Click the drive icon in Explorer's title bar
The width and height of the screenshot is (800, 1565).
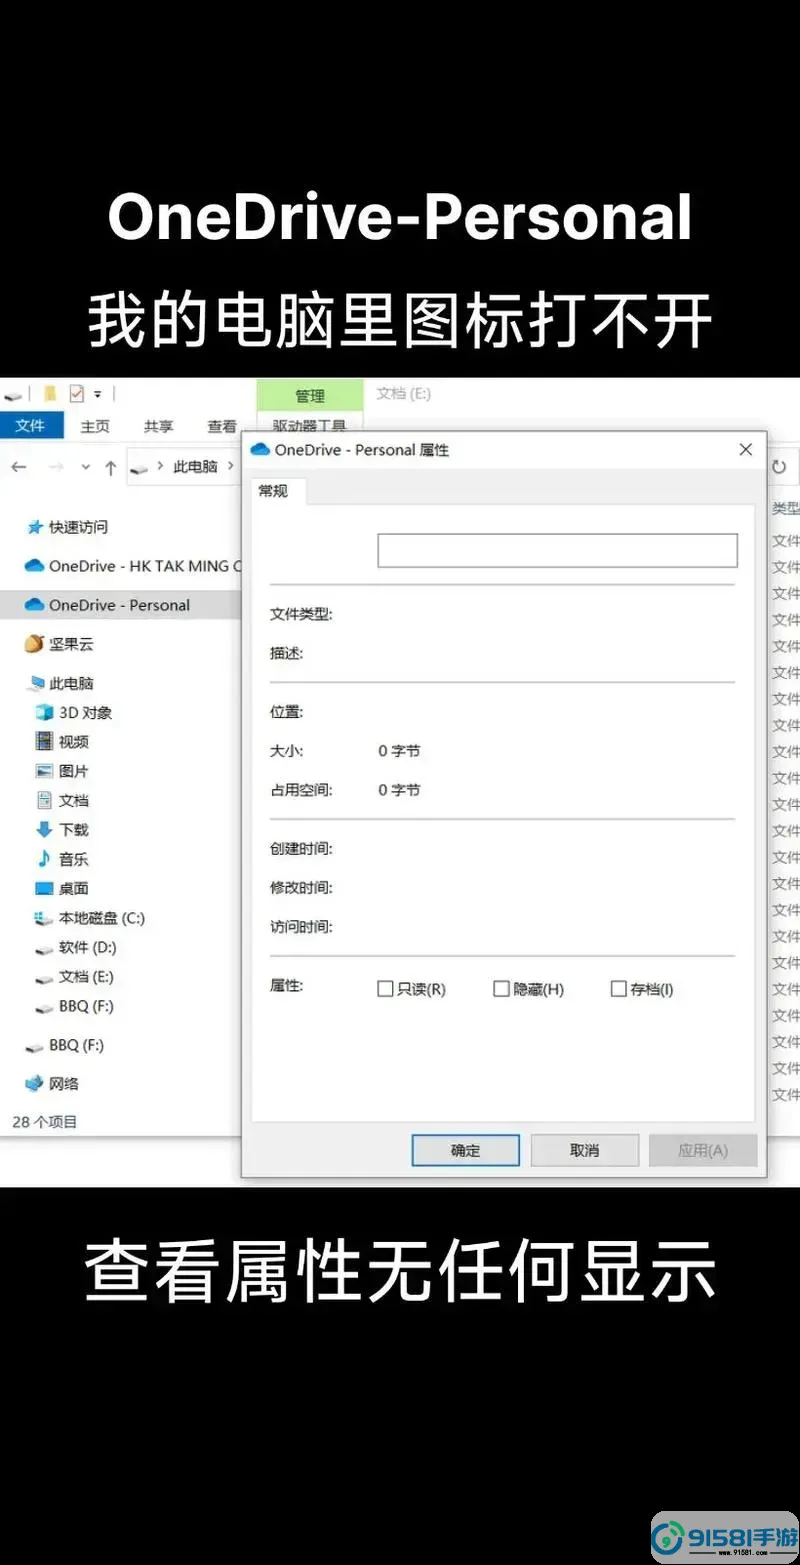coord(12,395)
